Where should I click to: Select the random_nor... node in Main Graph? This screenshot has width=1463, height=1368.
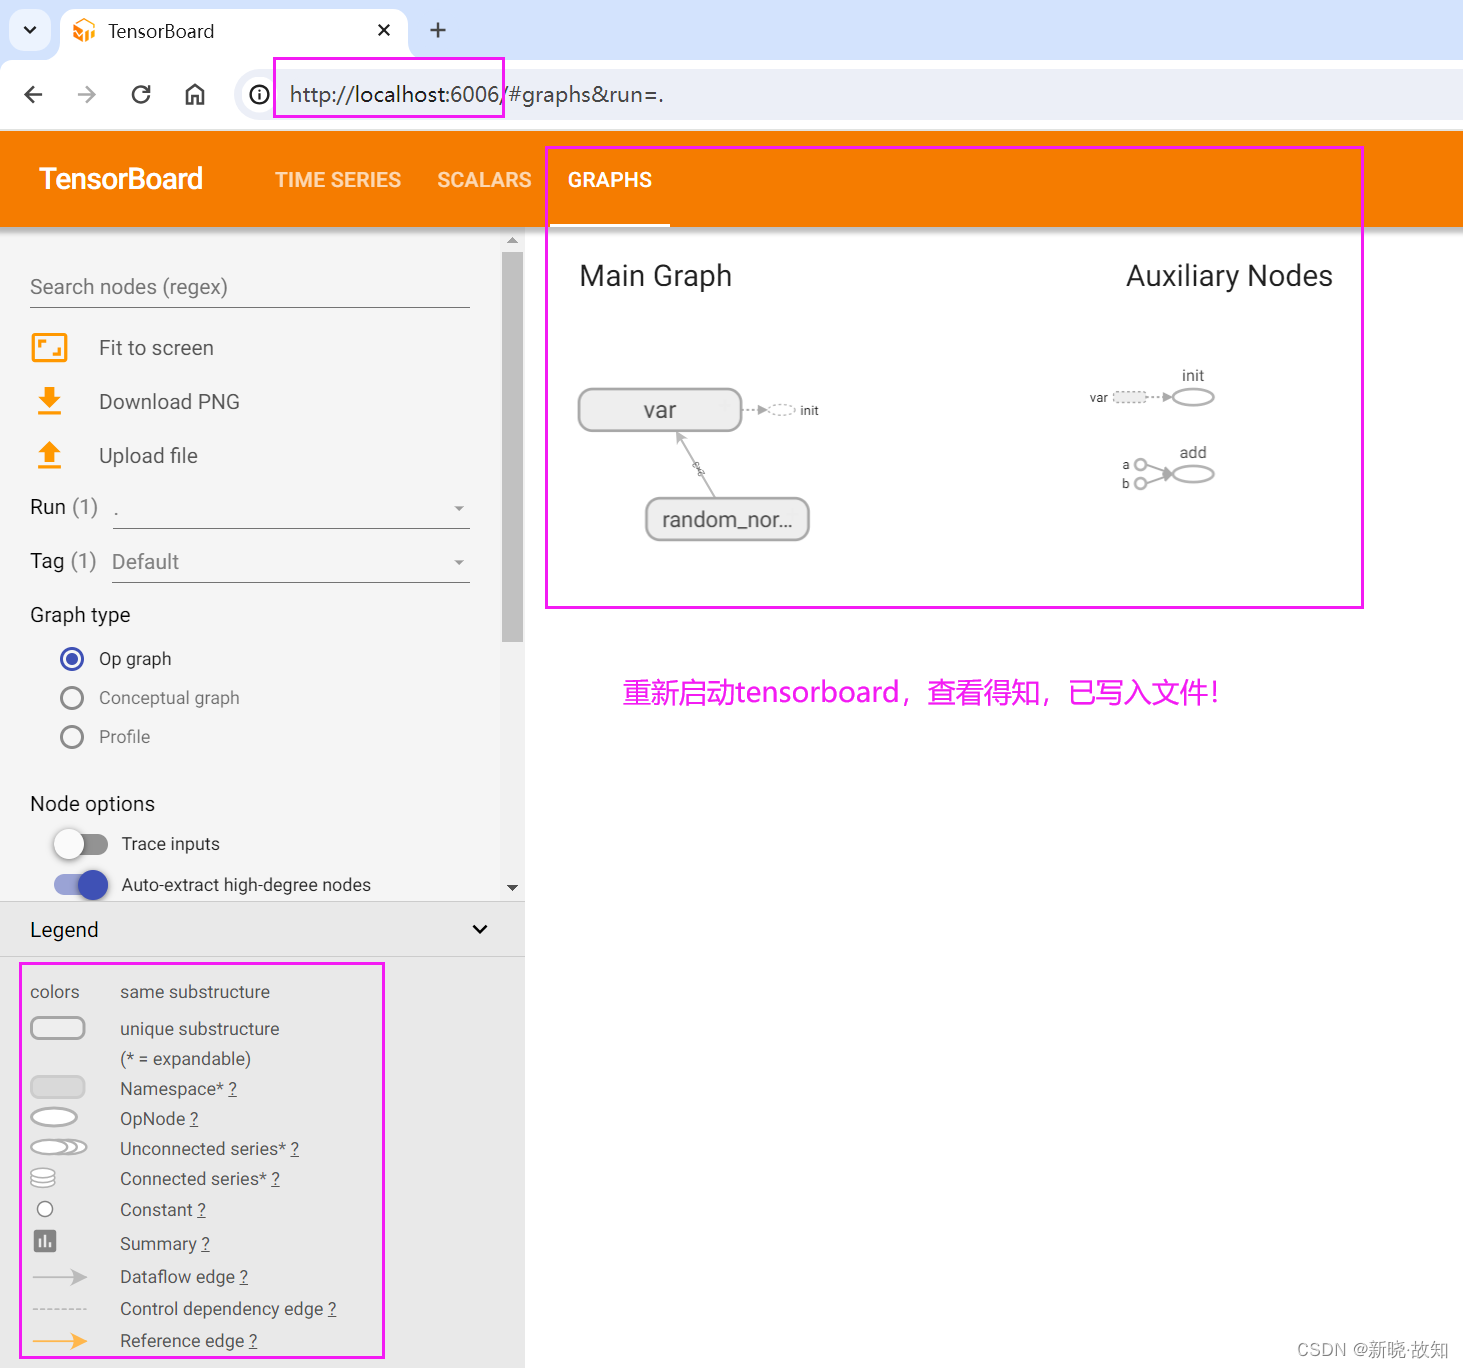click(x=727, y=519)
